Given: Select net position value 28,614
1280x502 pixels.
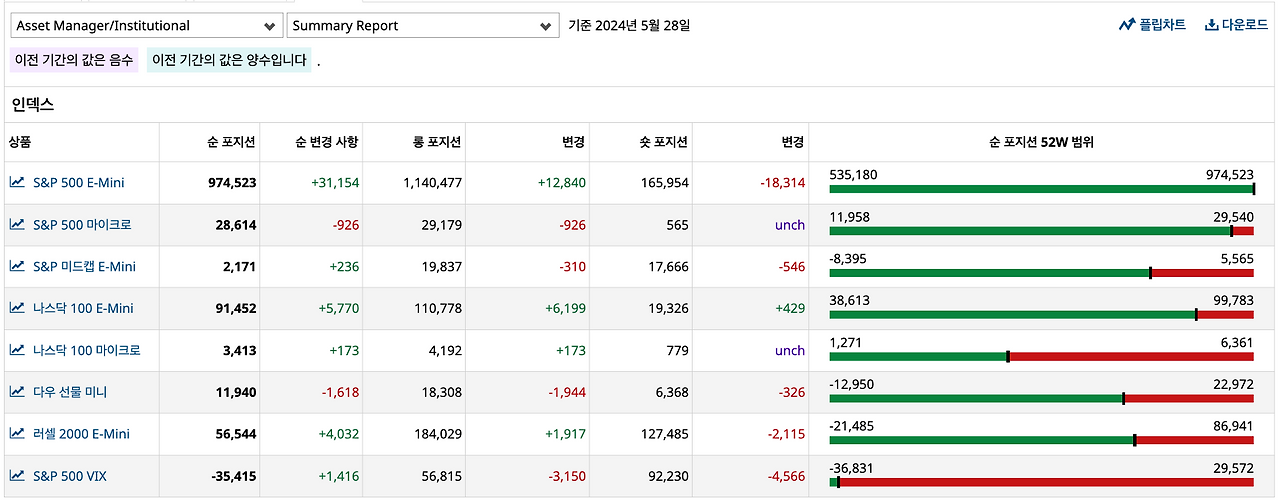Looking at the screenshot, I should pyautogui.click(x=236, y=225).
